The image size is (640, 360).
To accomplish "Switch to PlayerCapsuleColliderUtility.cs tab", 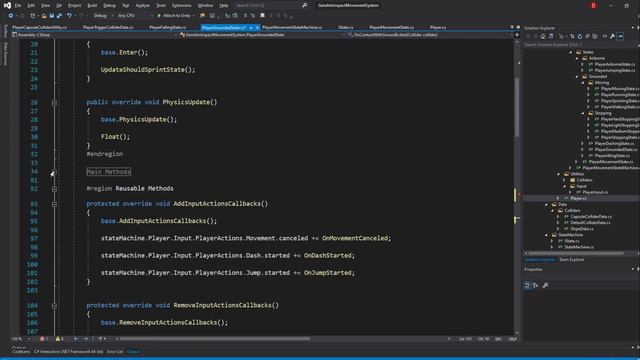I will tap(40, 27).
